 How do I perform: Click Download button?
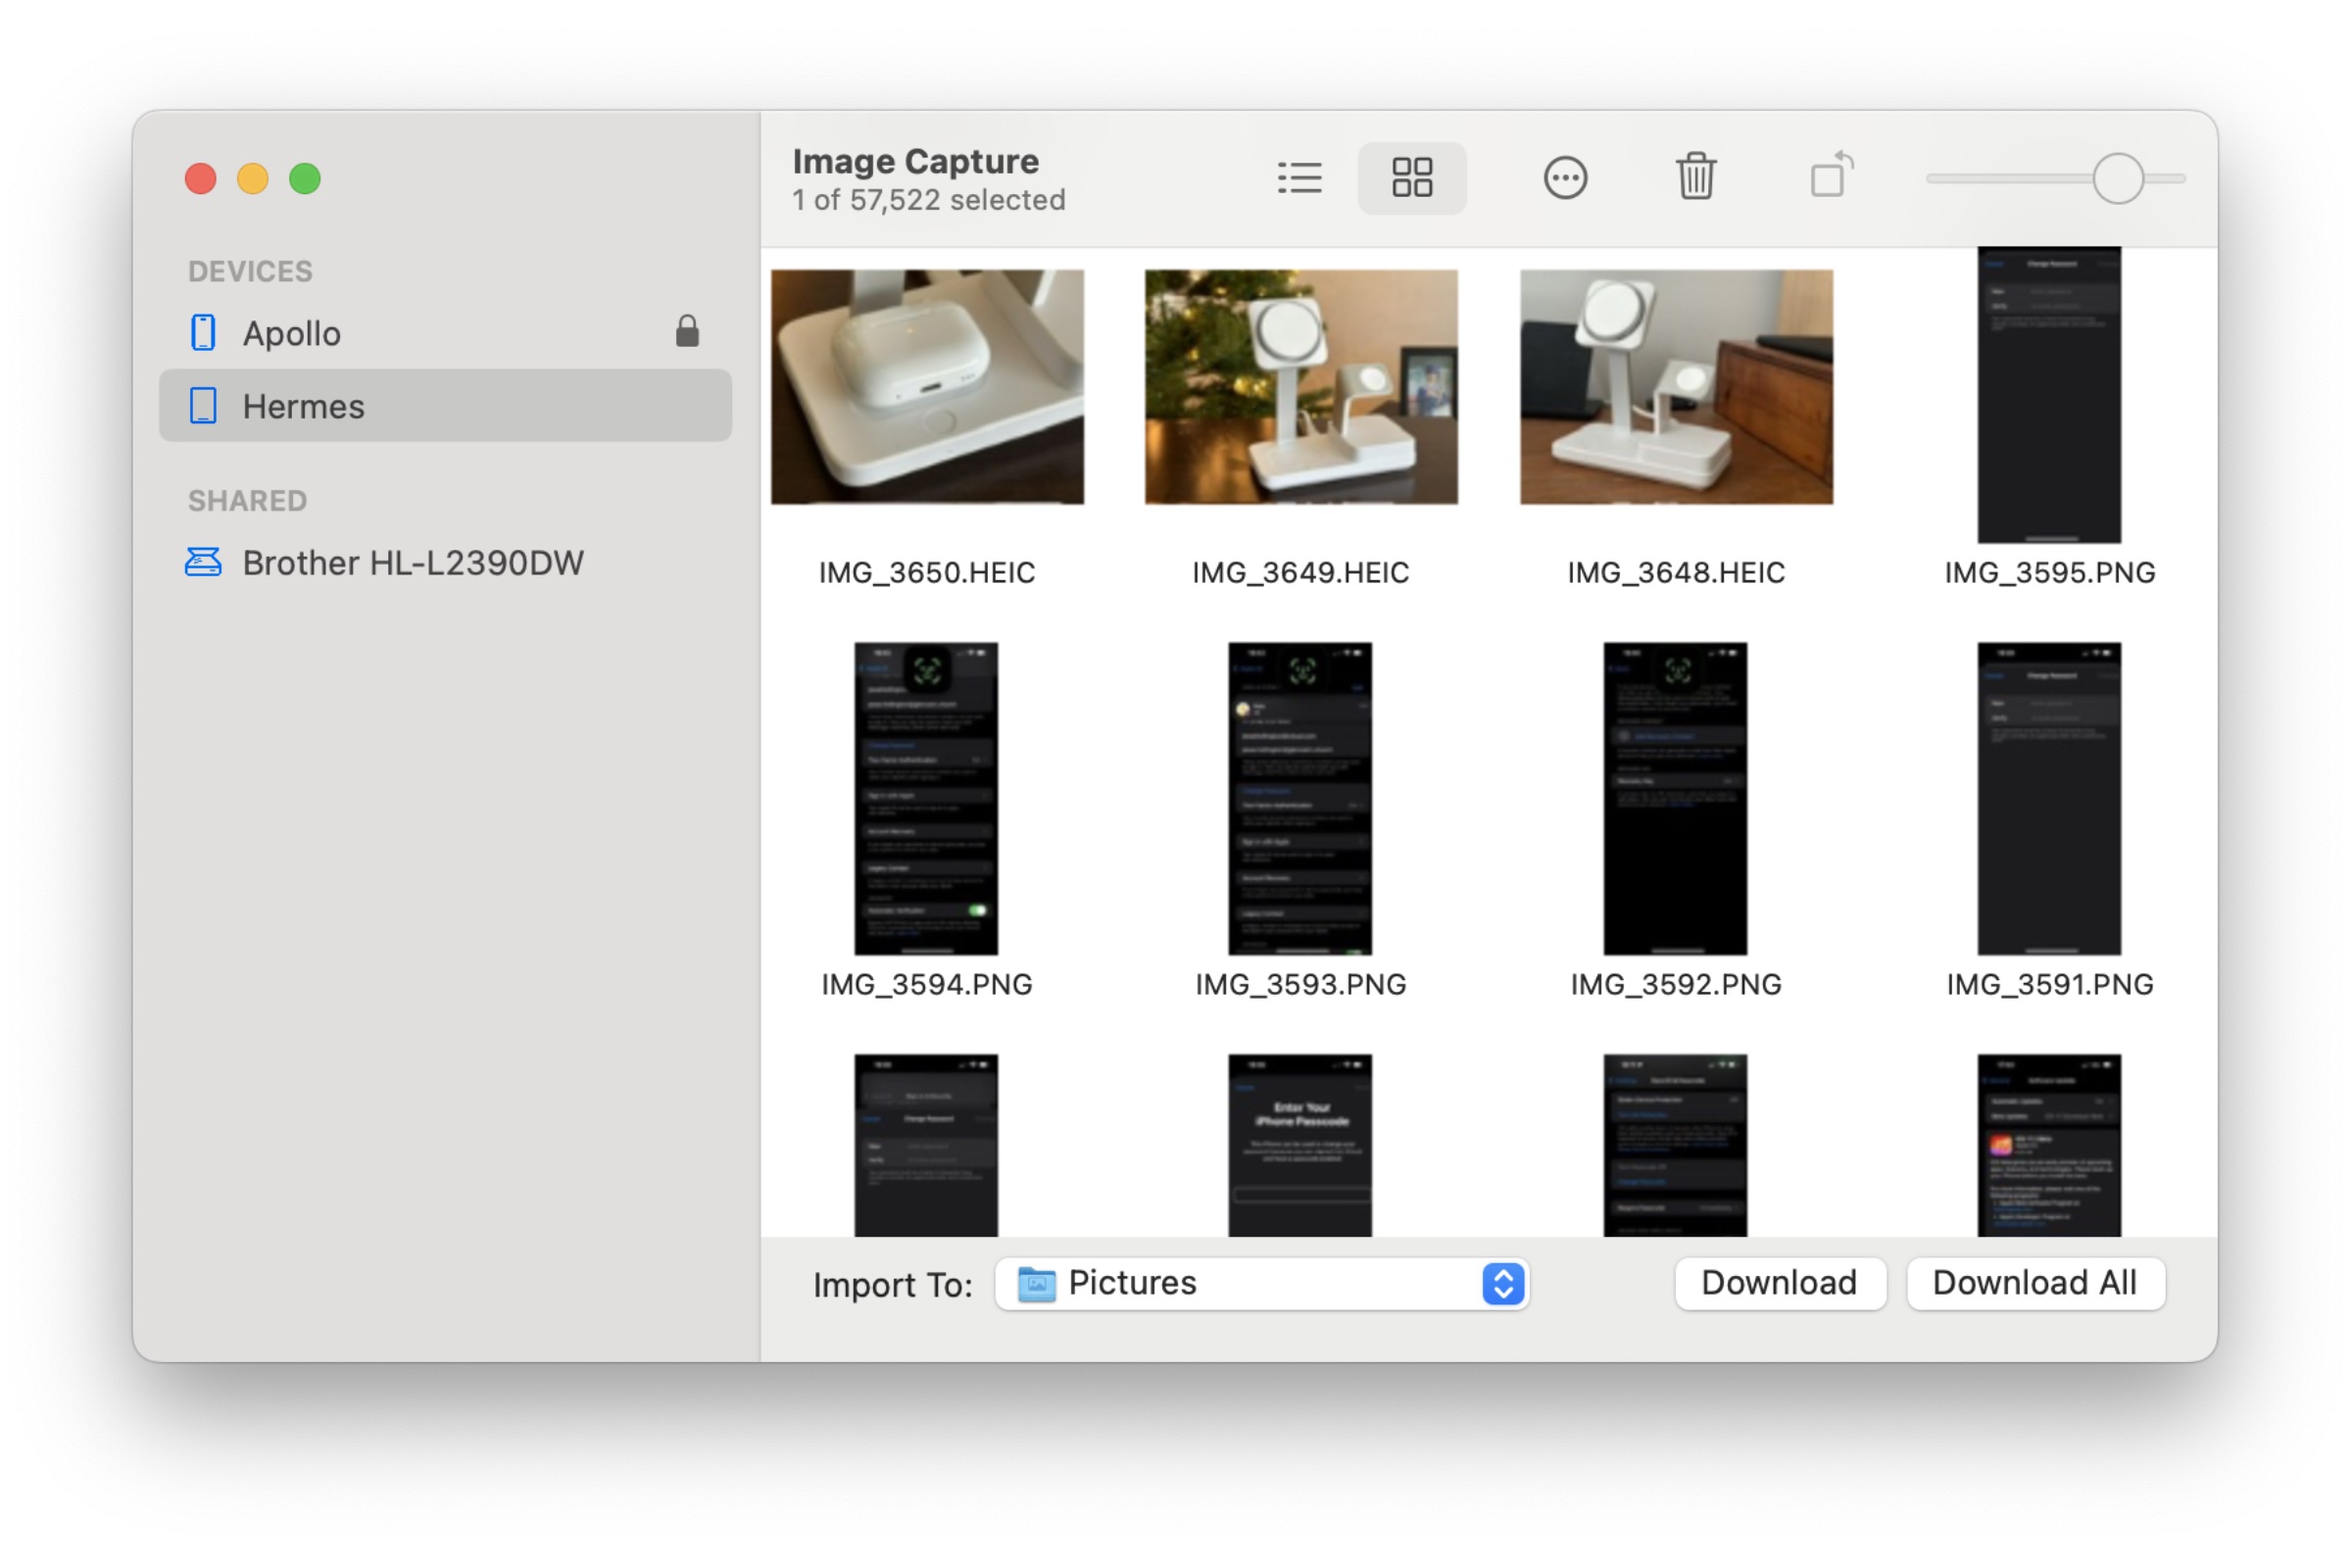[1780, 1281]
